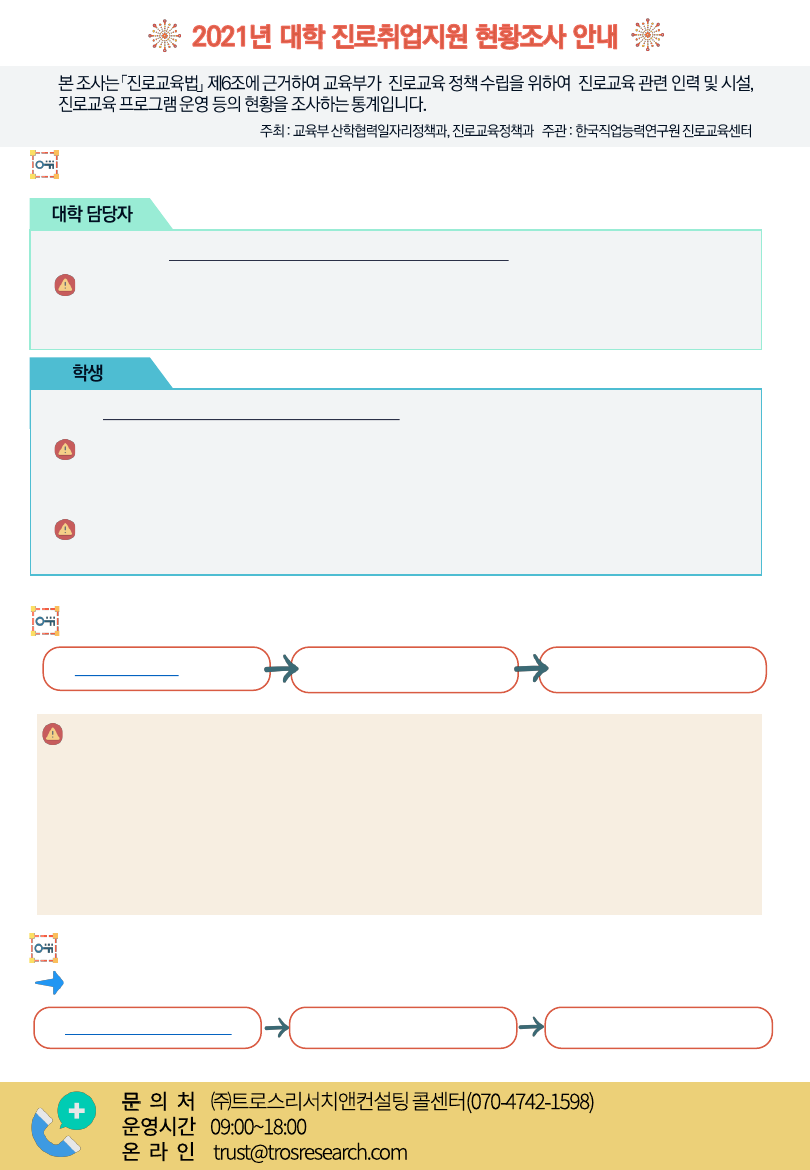Click the warning icon in the beige notice box
Viewport: 810px width, 1170px height.
pyautogui.click(x=52, y=734)
